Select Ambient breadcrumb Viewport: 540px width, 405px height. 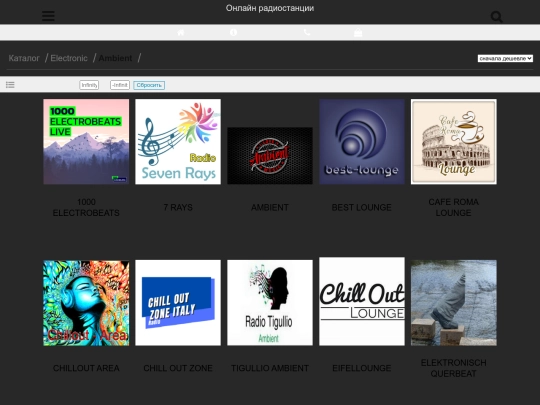pos(115,58)
